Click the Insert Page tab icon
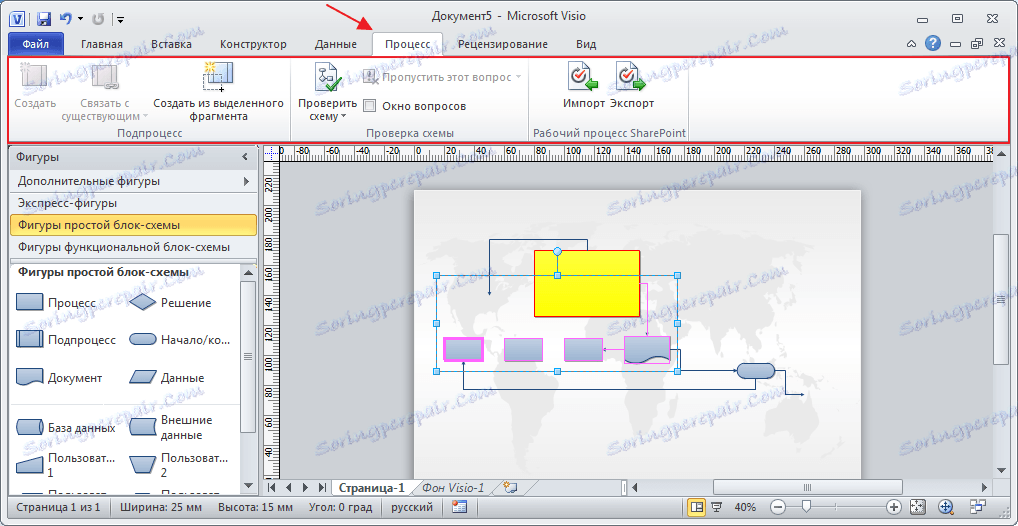This screenshot has width=1018, height=526. tap(510, 487)
